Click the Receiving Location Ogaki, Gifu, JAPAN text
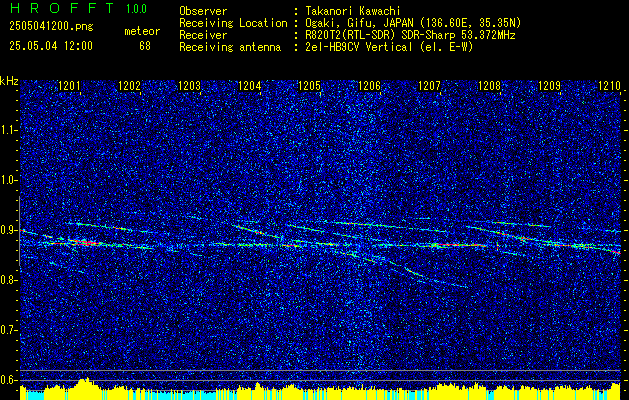 click(x=413, y=23)
